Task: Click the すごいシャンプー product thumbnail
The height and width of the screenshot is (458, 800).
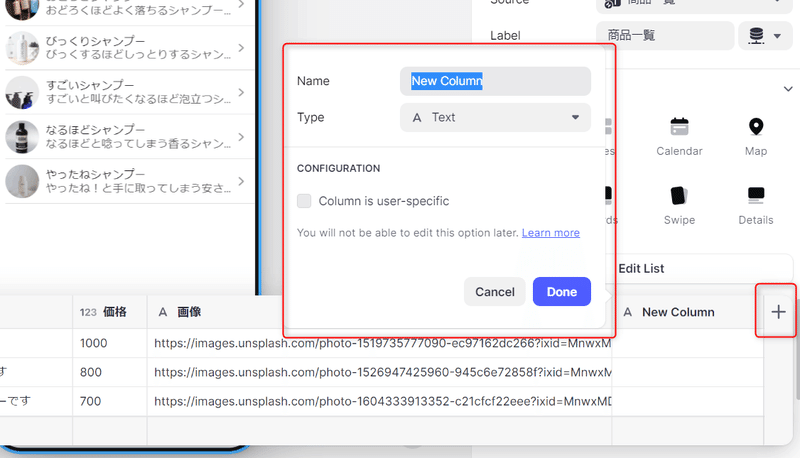Action: (22, 92)
